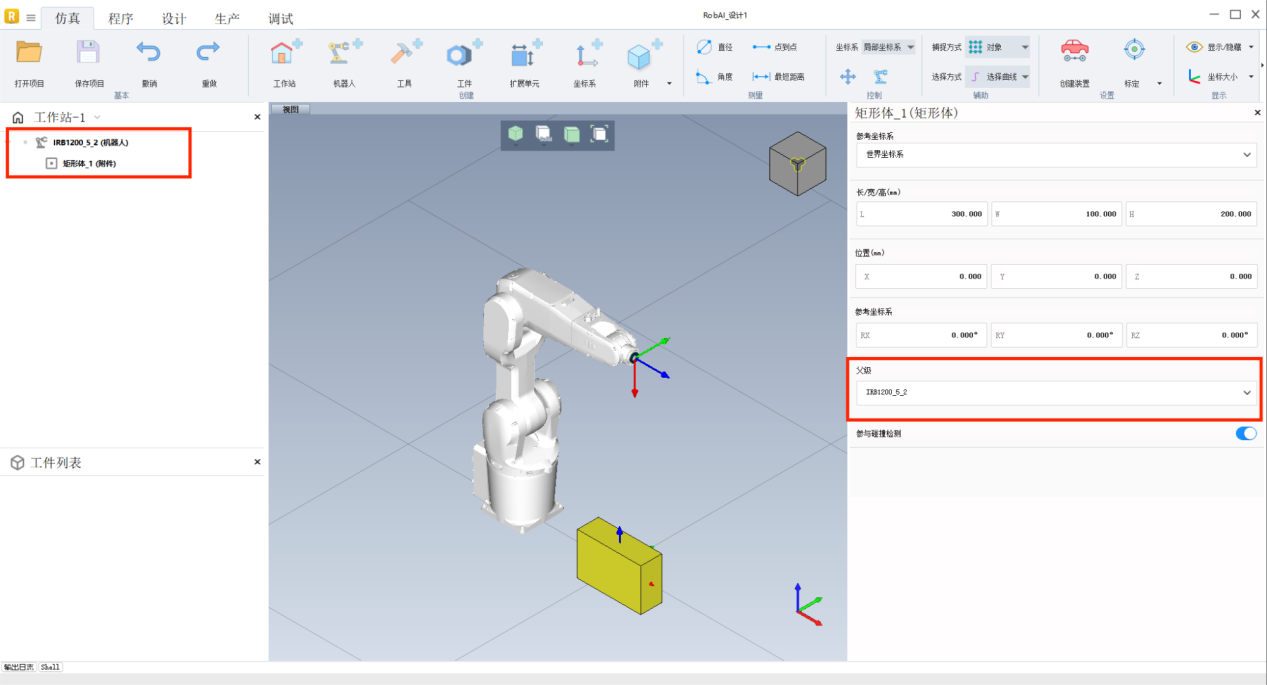Viewport: 1267px width, 685px height.
Task: Toggle the 参与碰撞检测 switch
Action: point(1245,433)
